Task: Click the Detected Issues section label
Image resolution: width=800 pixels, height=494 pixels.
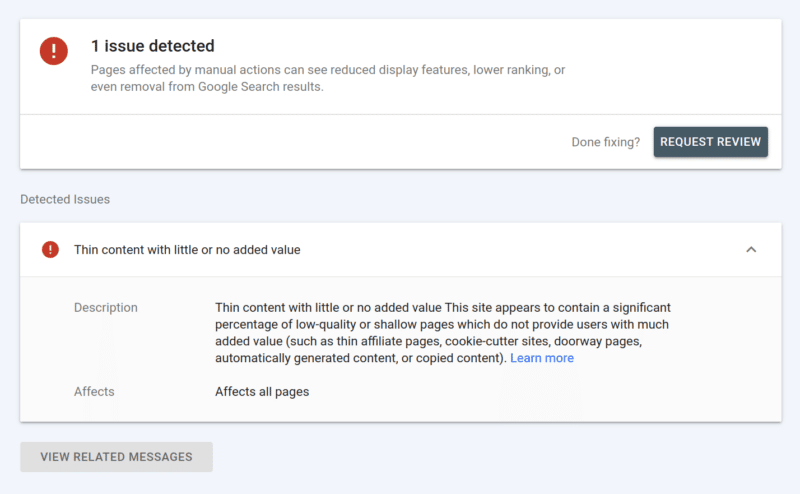Action: (65, 199)
